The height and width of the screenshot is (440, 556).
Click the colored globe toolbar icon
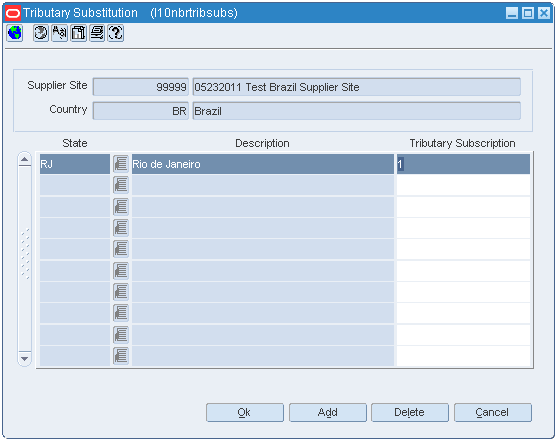(x=15, y=33)
